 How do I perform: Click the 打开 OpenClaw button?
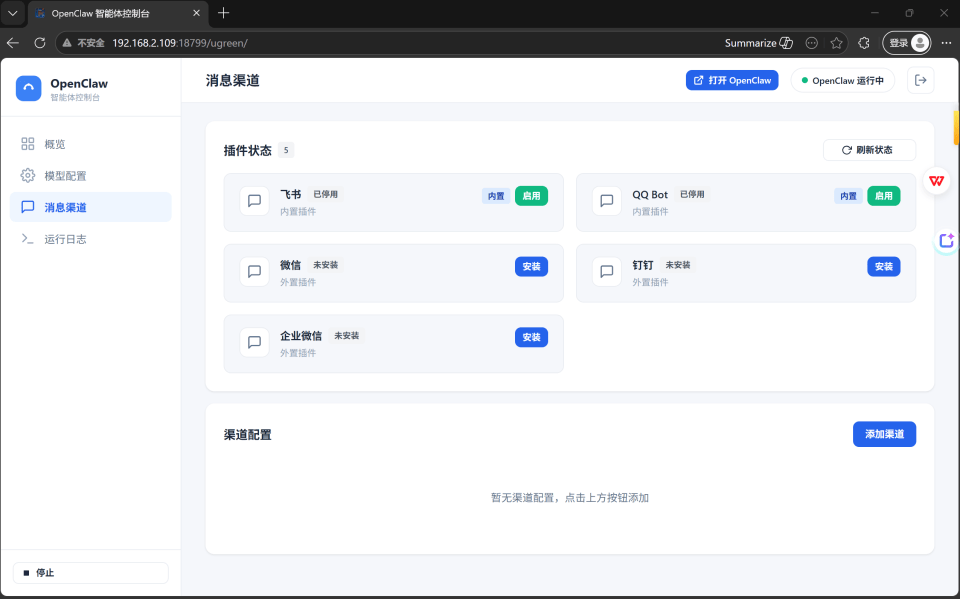click(x=732, y=80)
